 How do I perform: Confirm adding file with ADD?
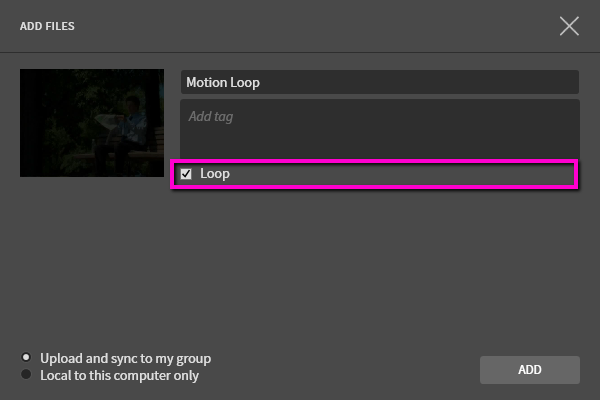point(530,370)
